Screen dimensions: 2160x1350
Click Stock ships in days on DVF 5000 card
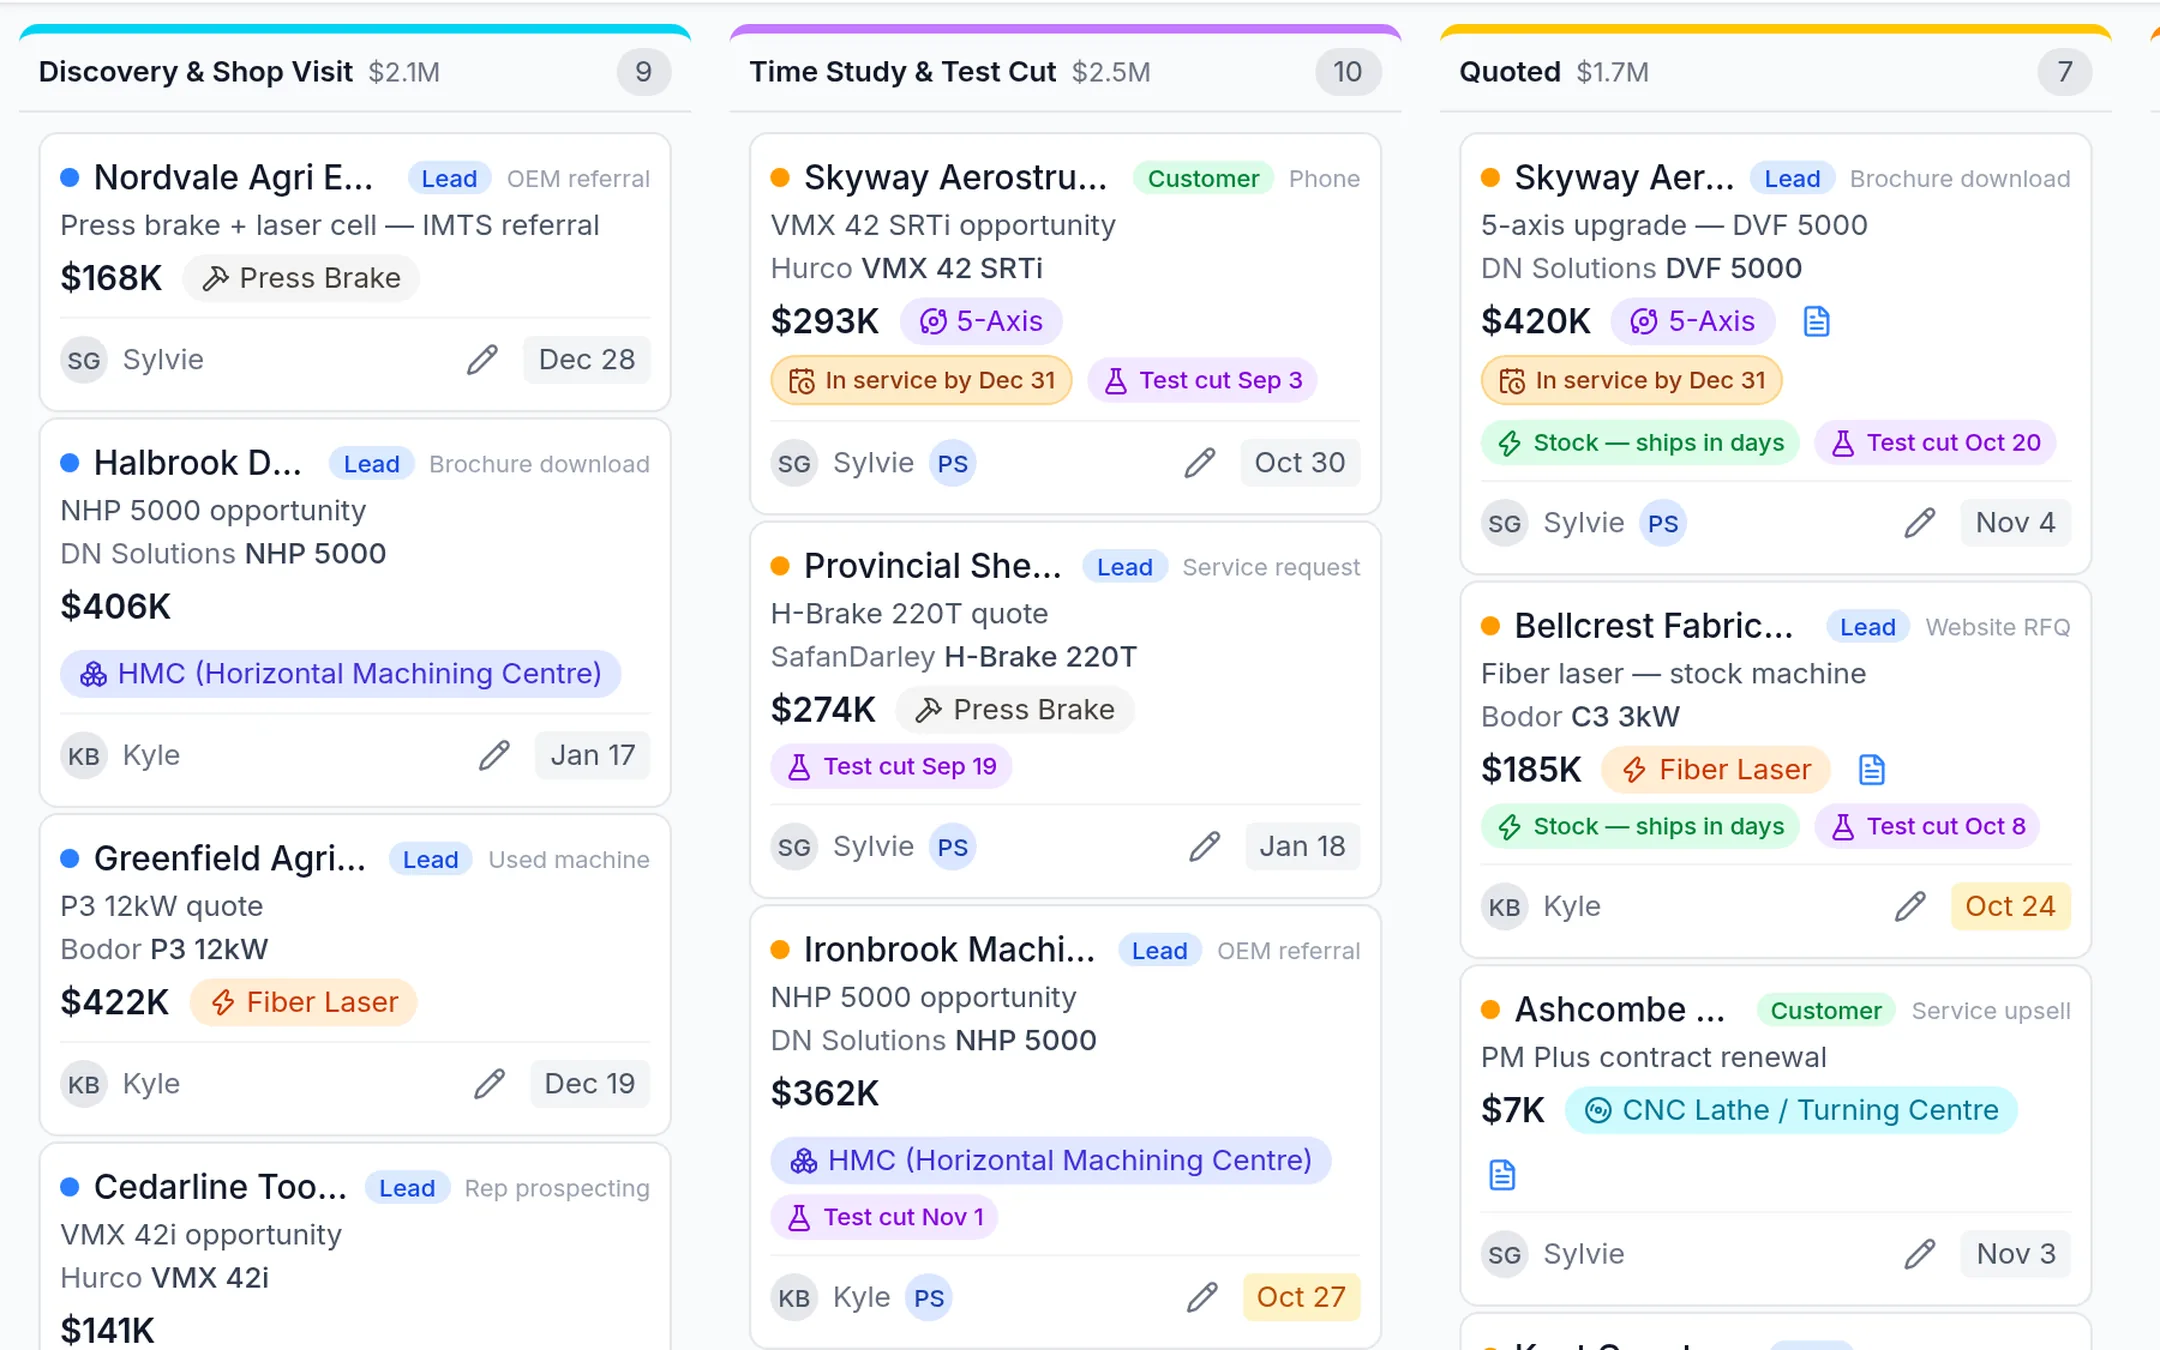[1640, 442]
